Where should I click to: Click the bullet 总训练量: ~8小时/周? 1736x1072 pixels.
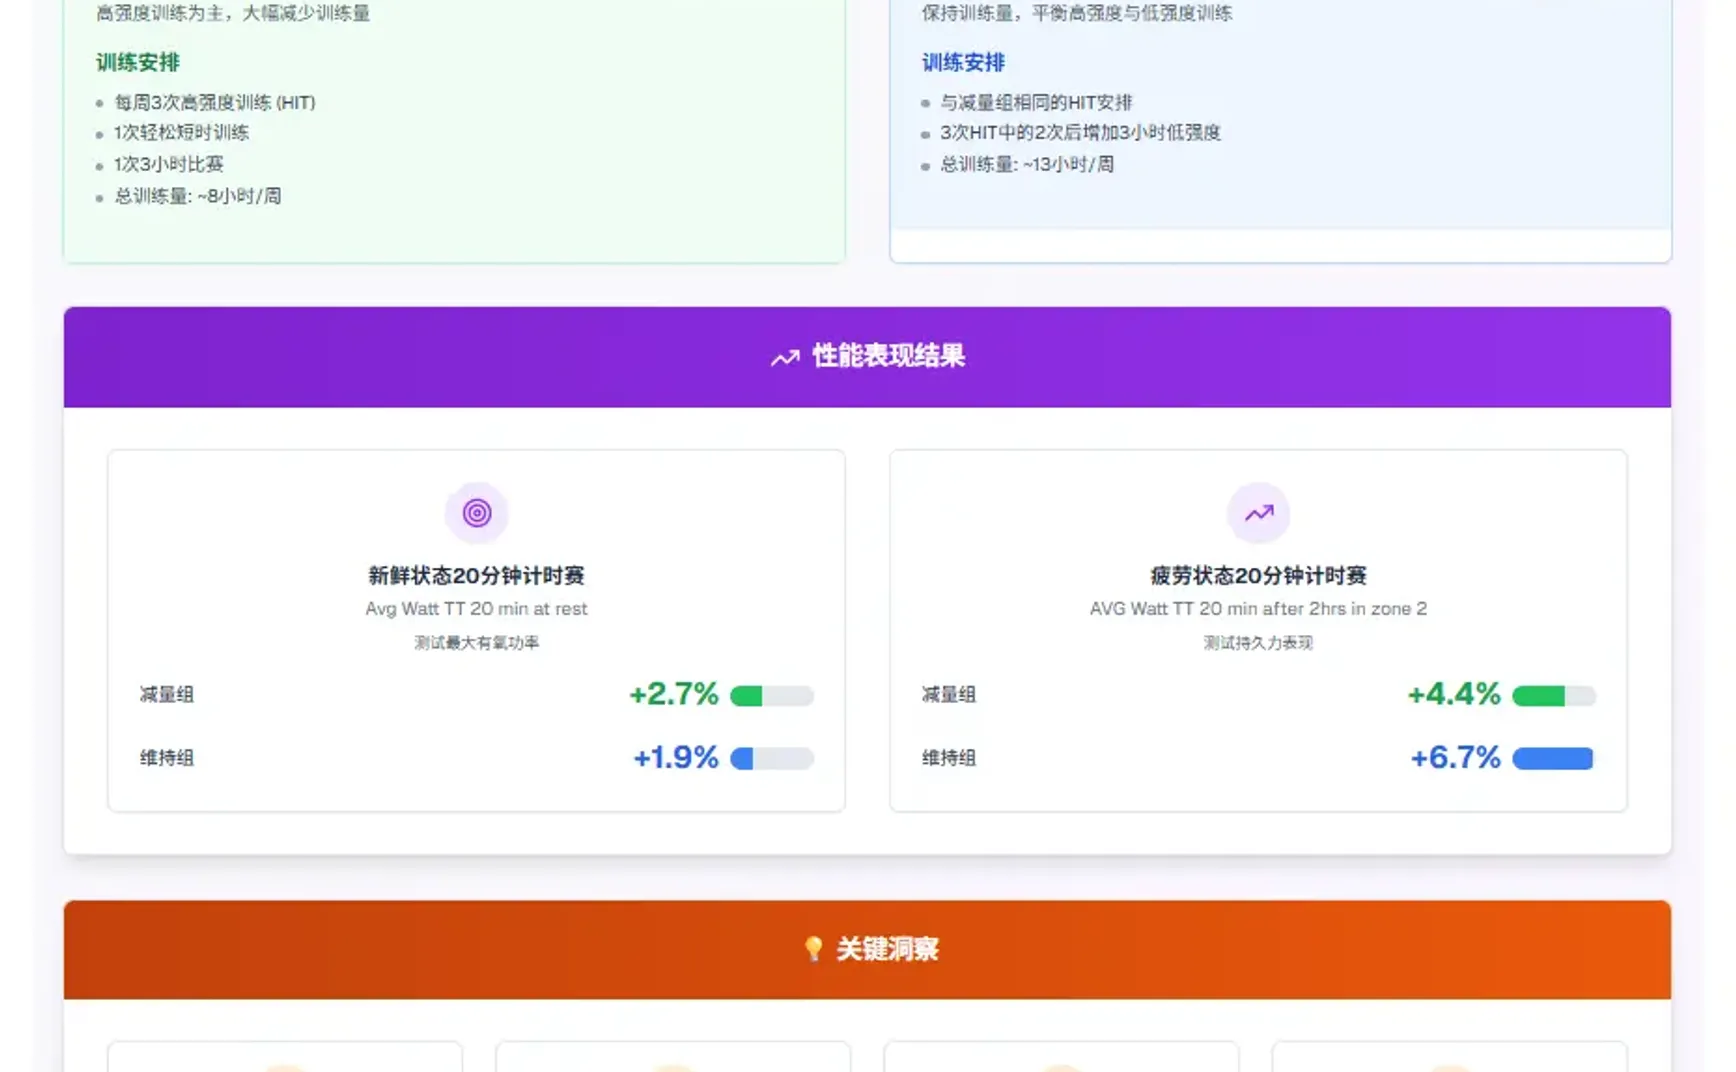[198, 196]
